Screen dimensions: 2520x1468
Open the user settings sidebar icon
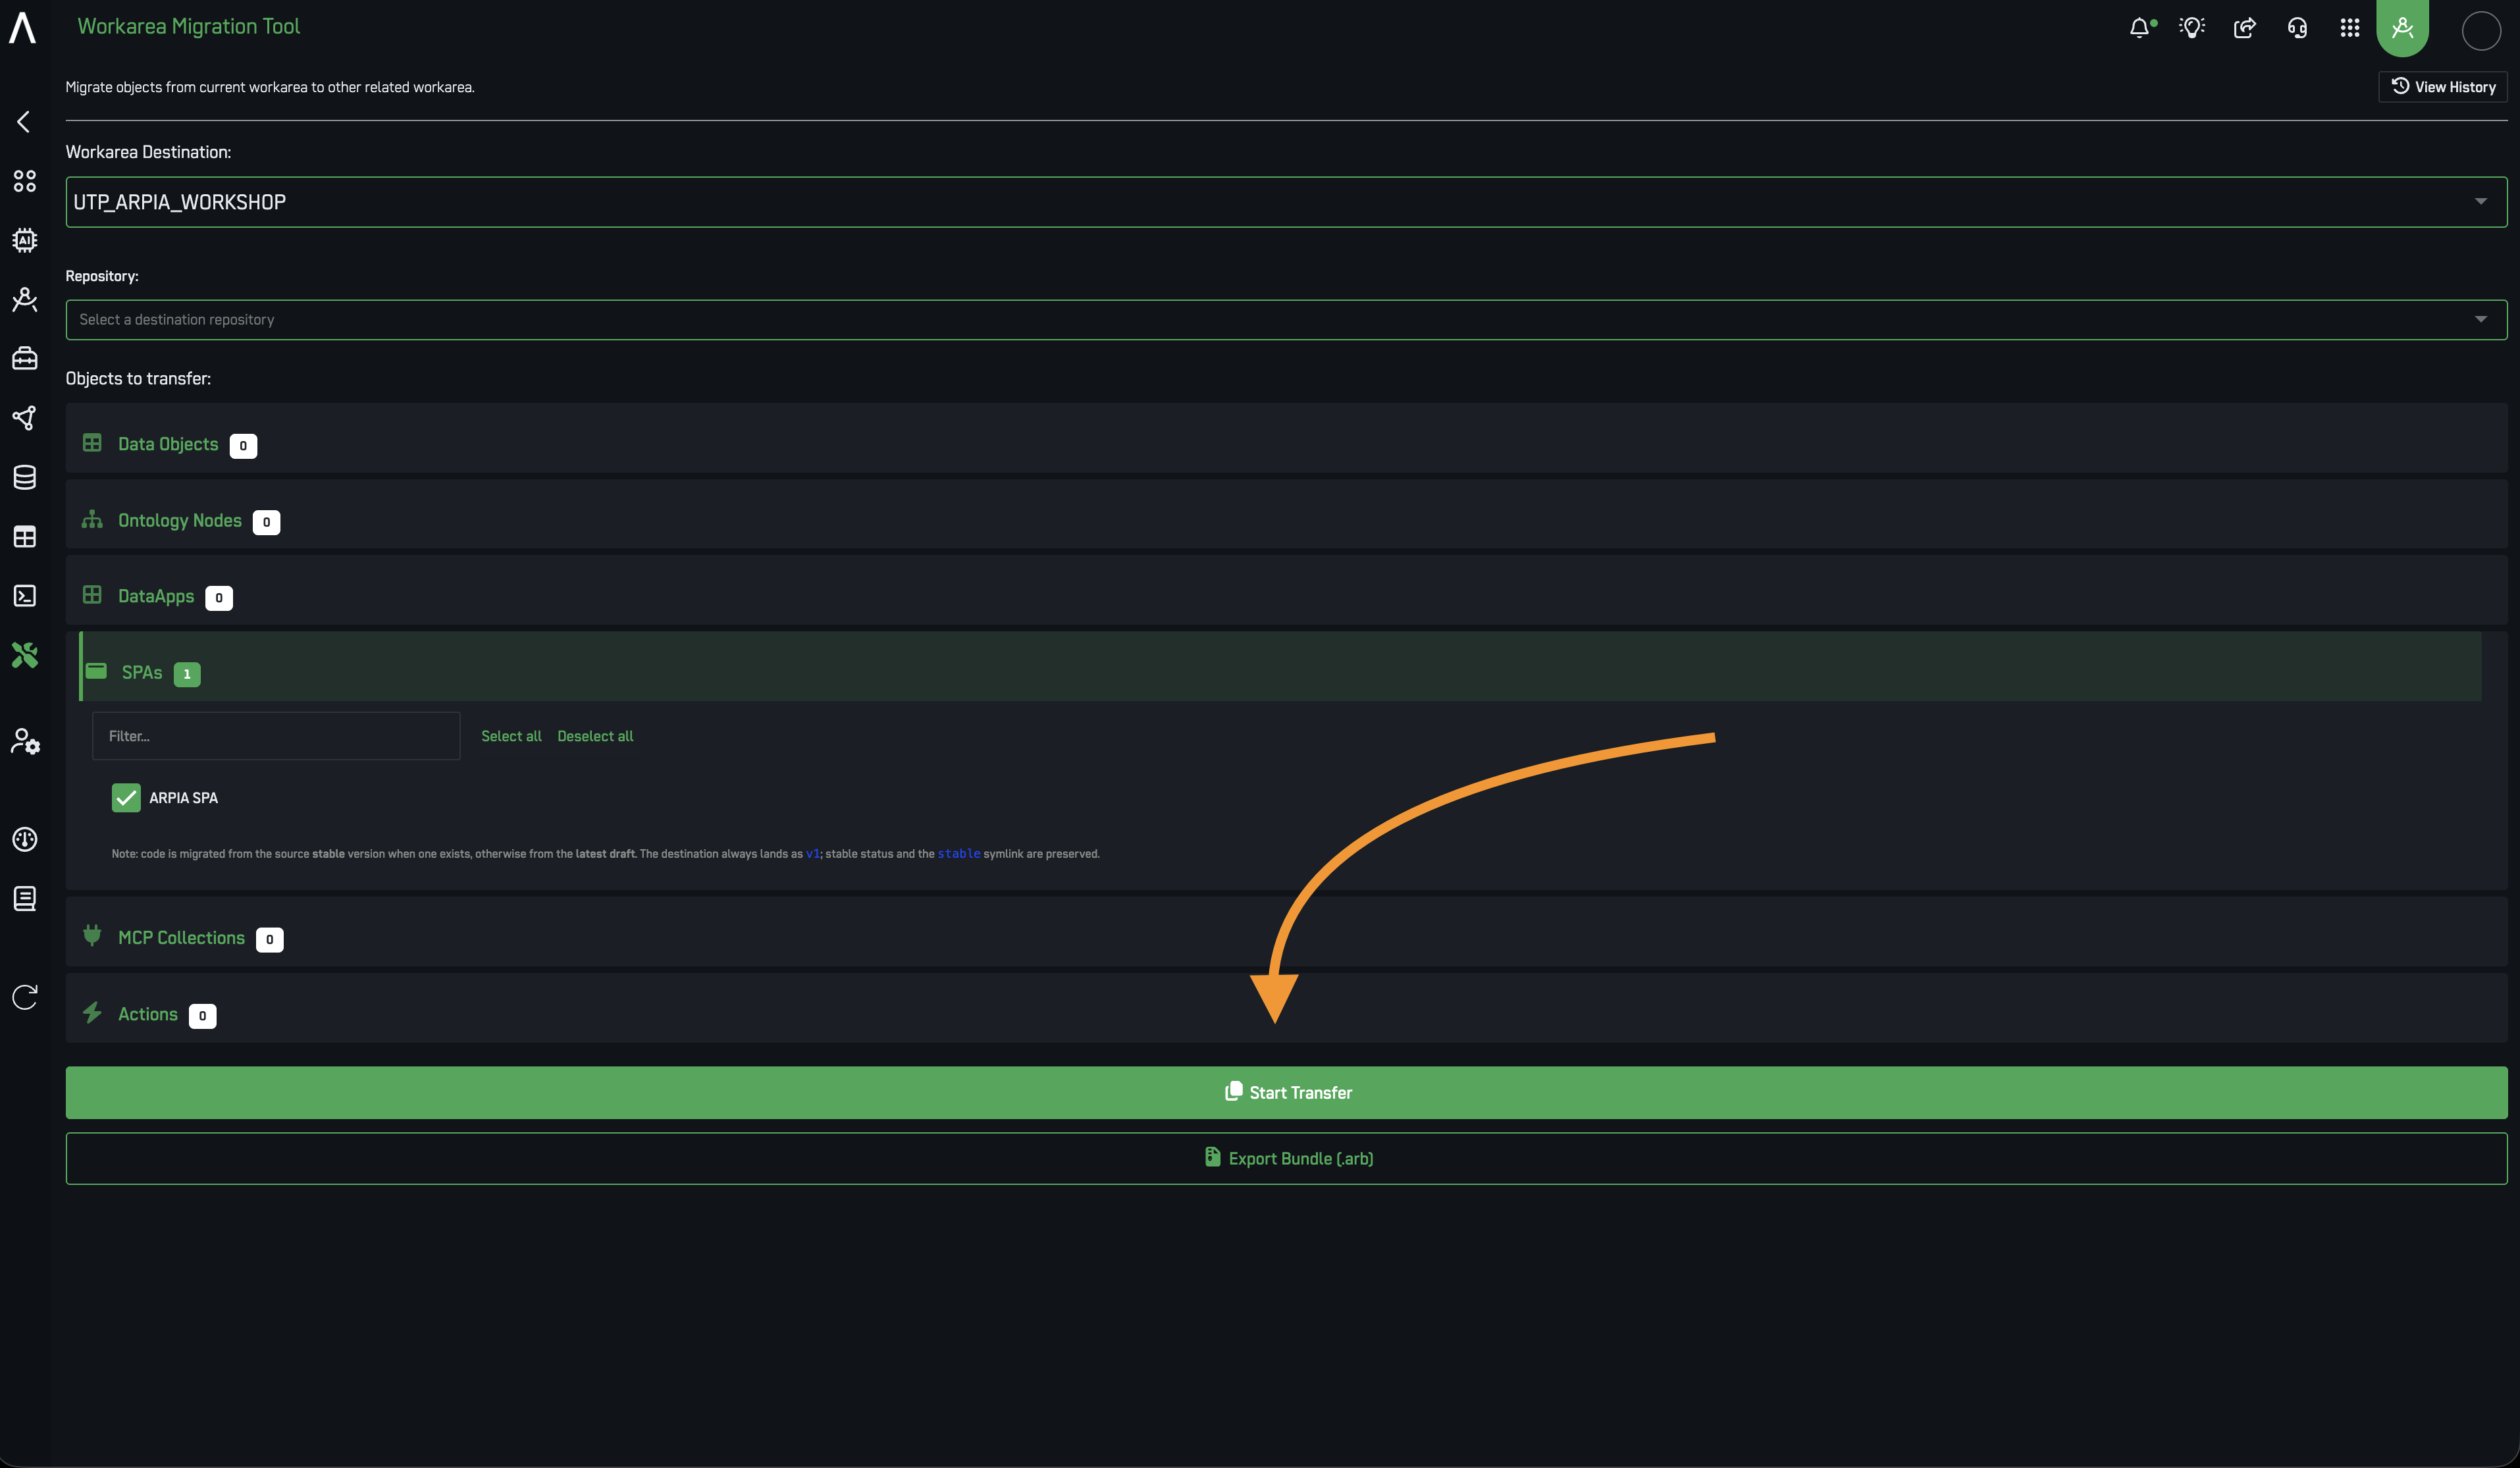coord(25,741)
